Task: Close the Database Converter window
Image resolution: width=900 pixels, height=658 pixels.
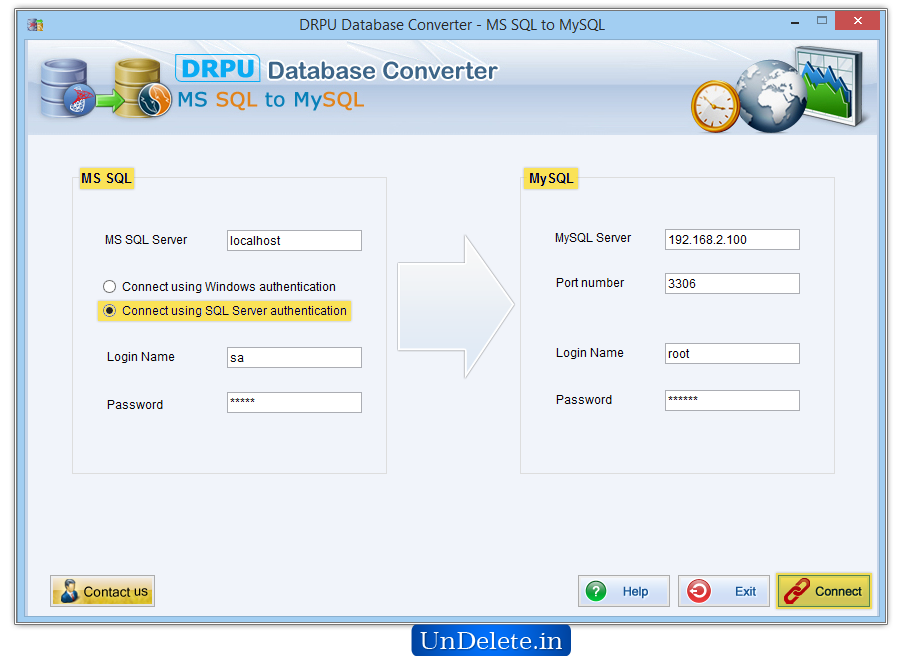Action: [858, 21]
